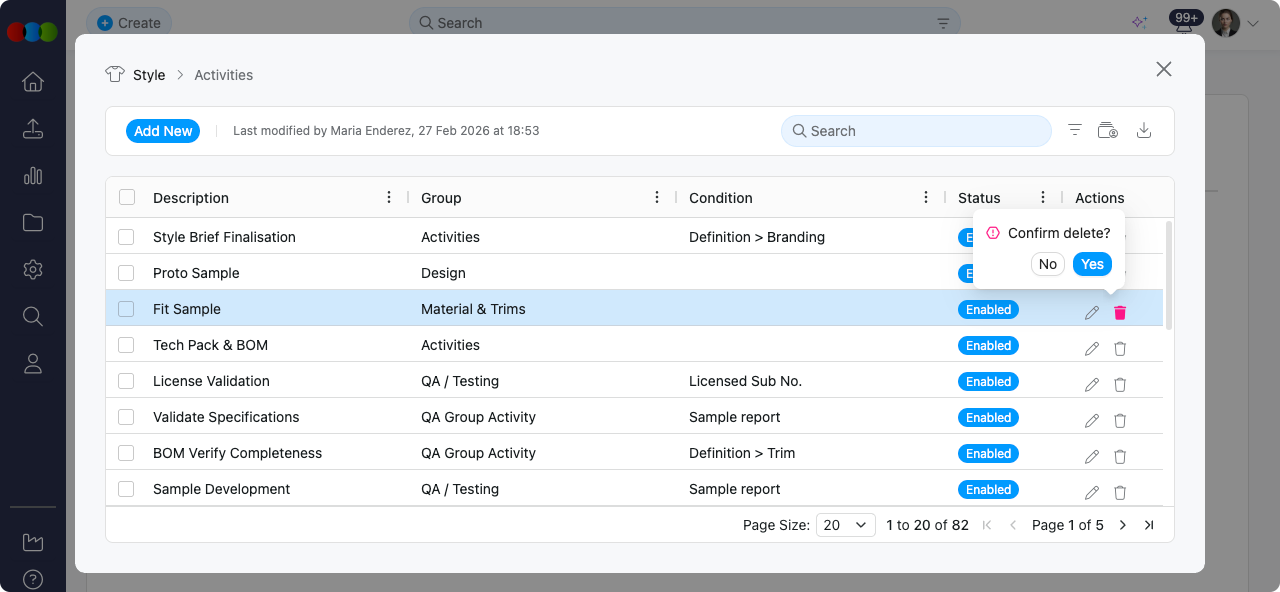This screenshot has height=592, width=1280.
Task: Select the Style Brief Finalisation row checkbox
Action: coord(126,237)
